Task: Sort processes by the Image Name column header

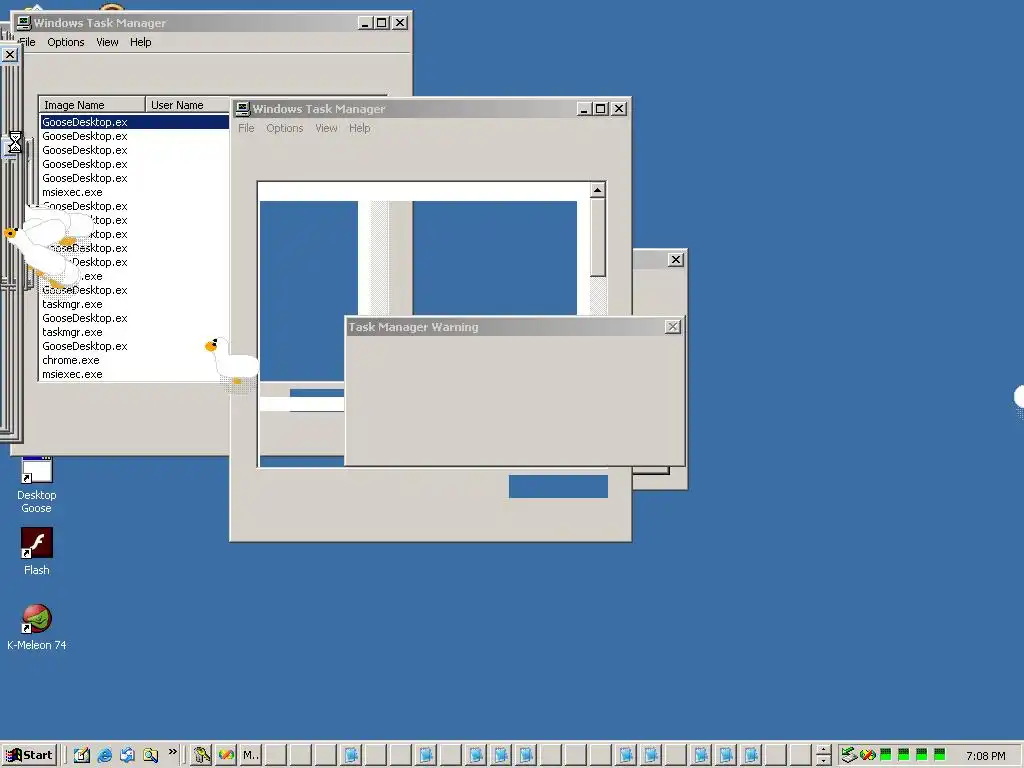Action: 92,104
